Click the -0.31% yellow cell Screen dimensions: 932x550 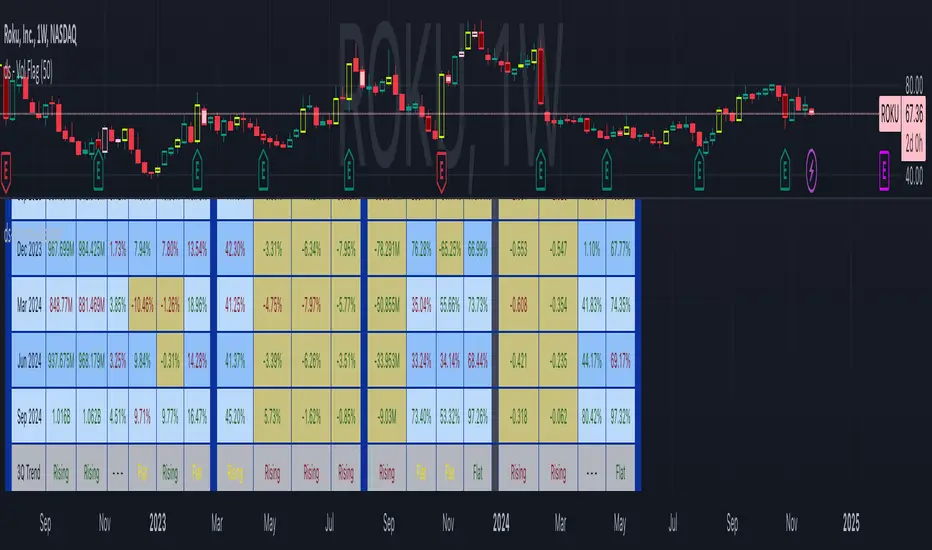[x=170, y=360]
